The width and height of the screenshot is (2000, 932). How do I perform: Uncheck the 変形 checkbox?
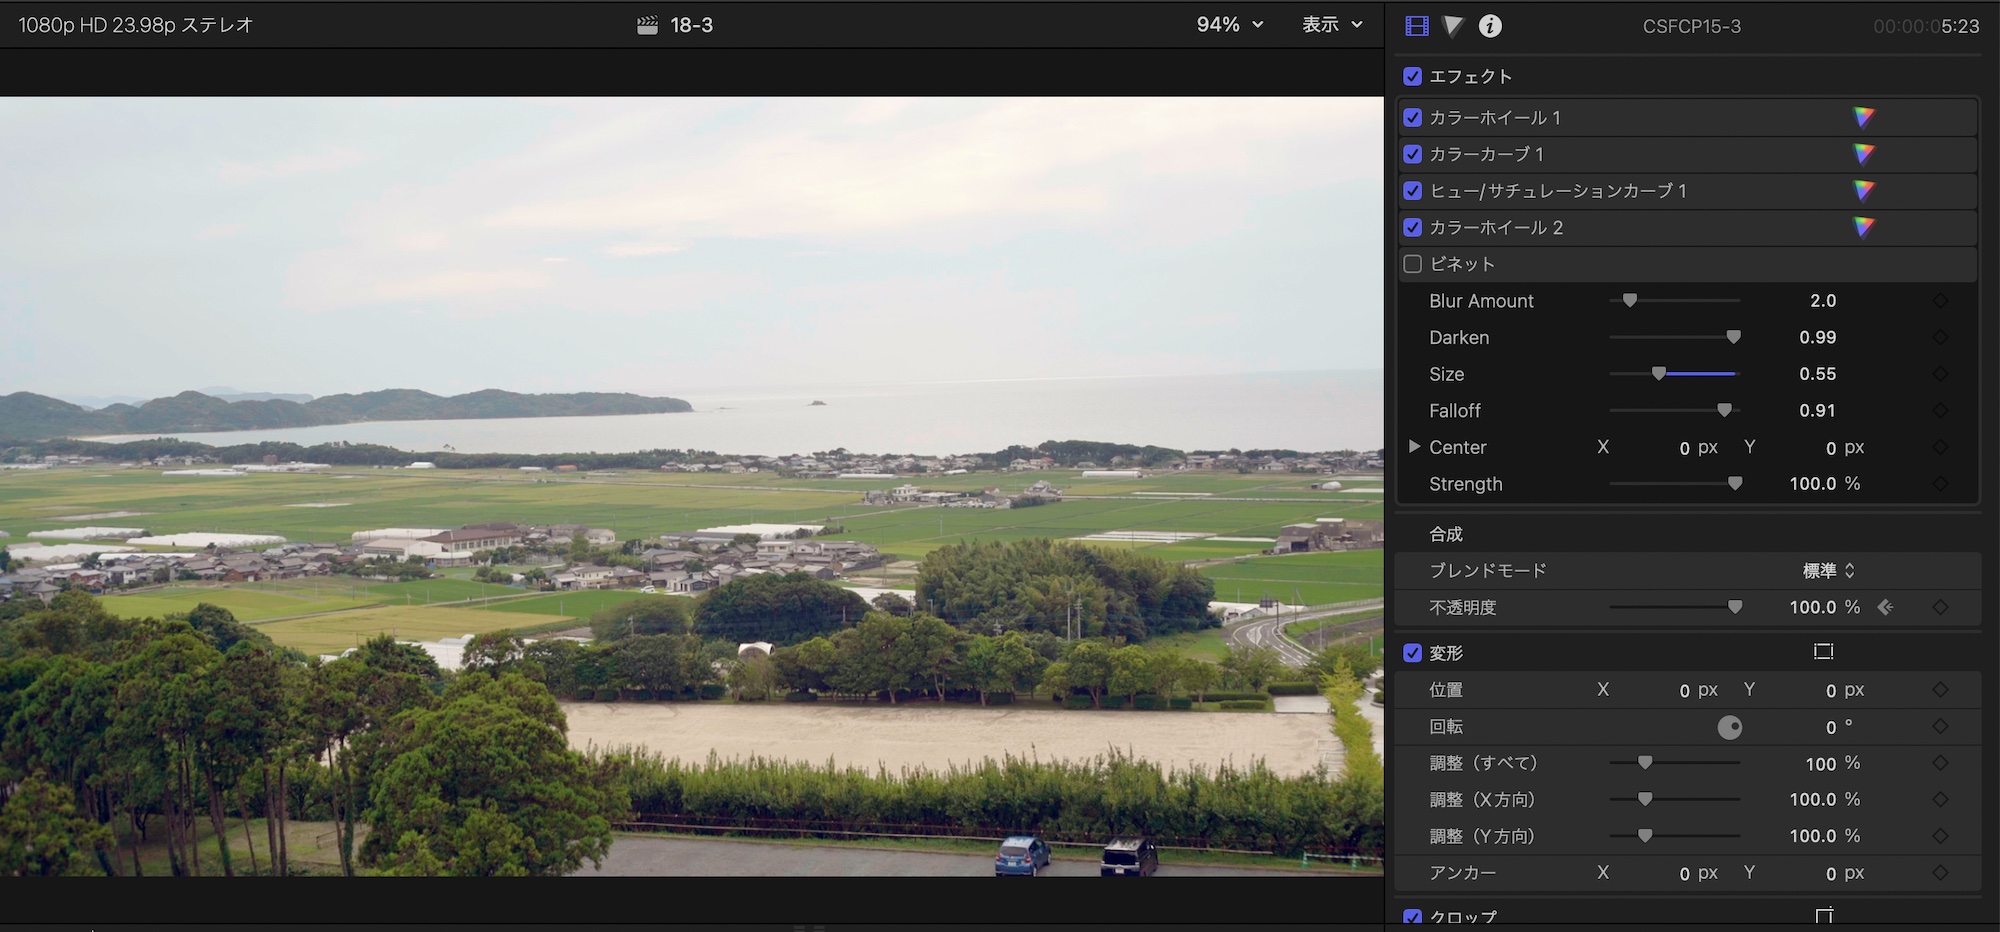tap(1413, 653)
